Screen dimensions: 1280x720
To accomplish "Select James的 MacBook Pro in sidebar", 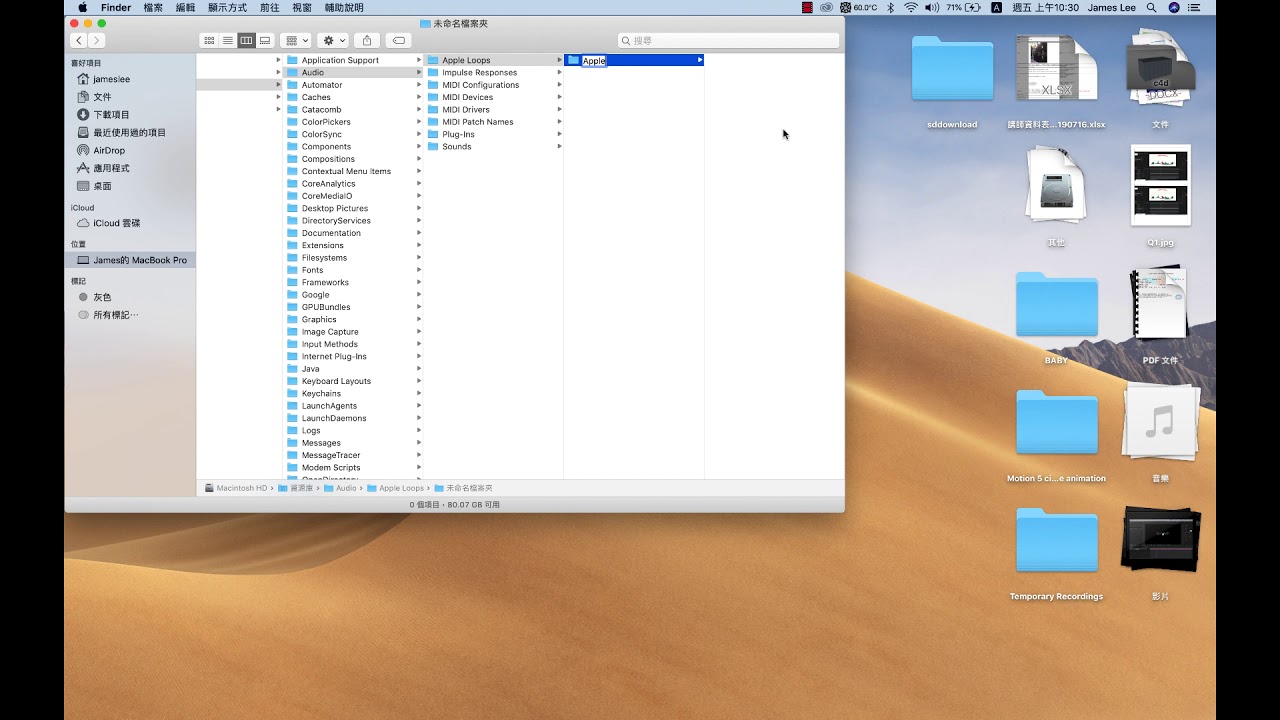I will pos(130,260).
